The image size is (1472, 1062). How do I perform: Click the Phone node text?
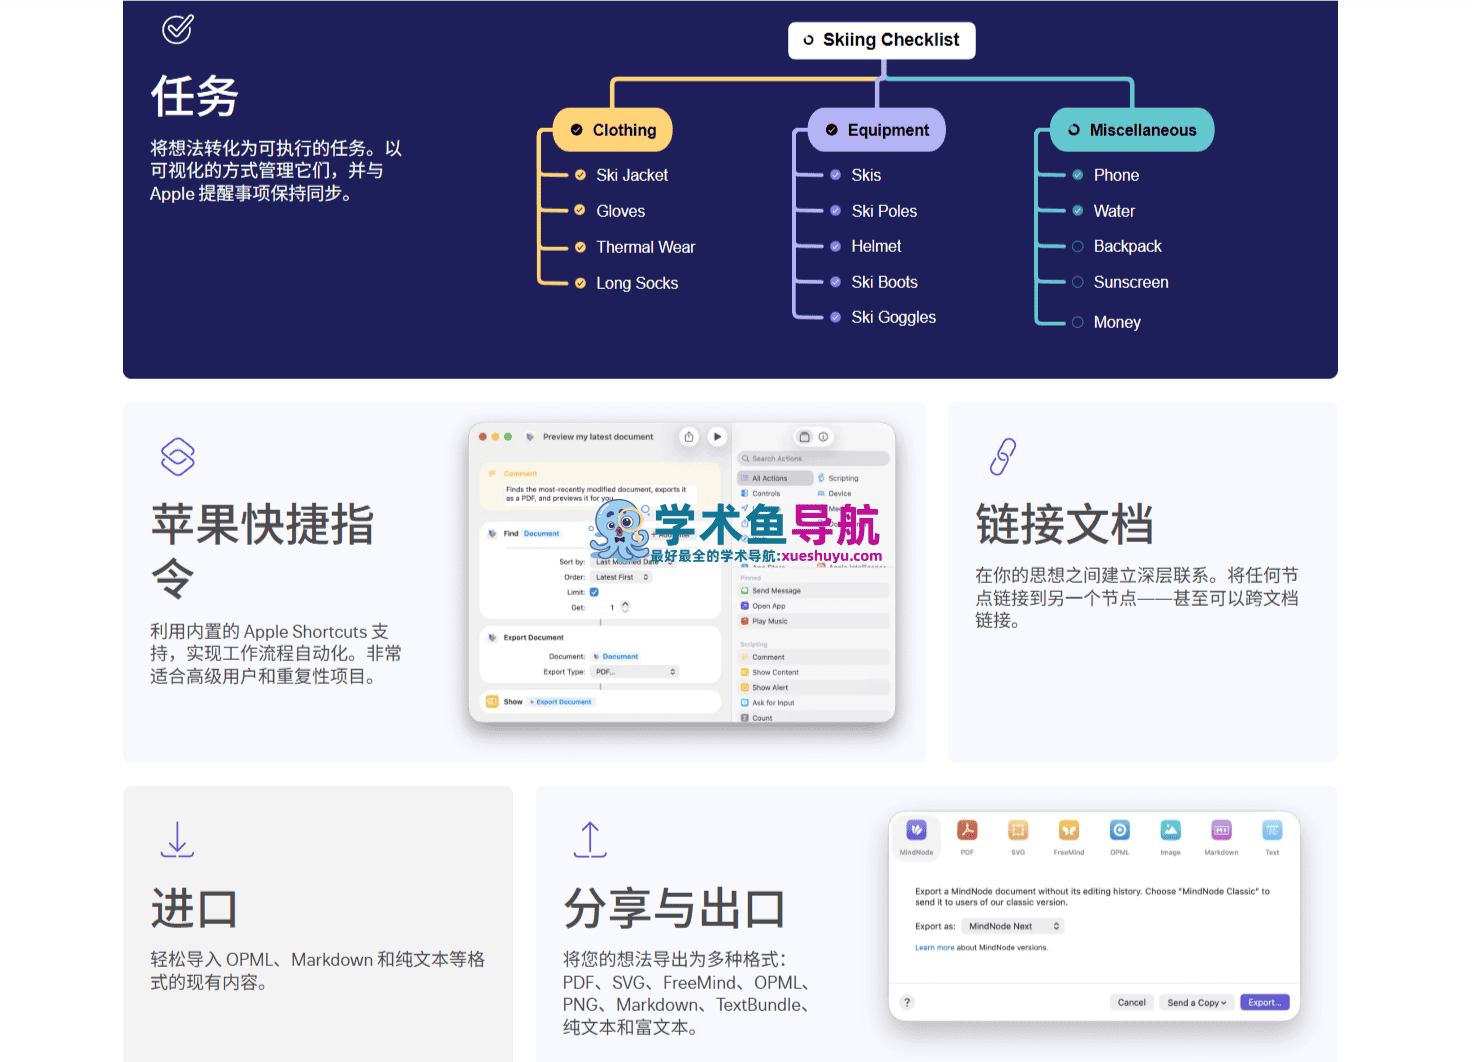[1116, 175]
